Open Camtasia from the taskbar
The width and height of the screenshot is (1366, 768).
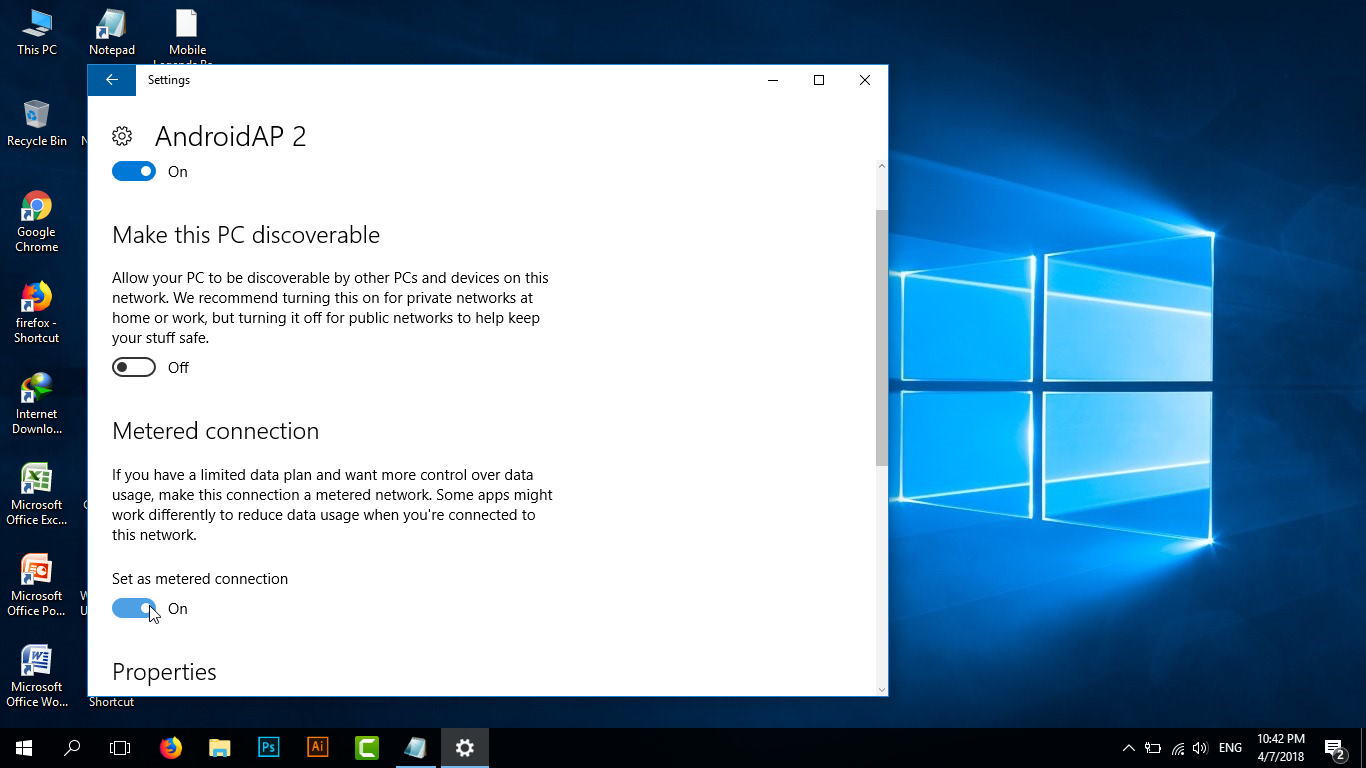point(366,747)
